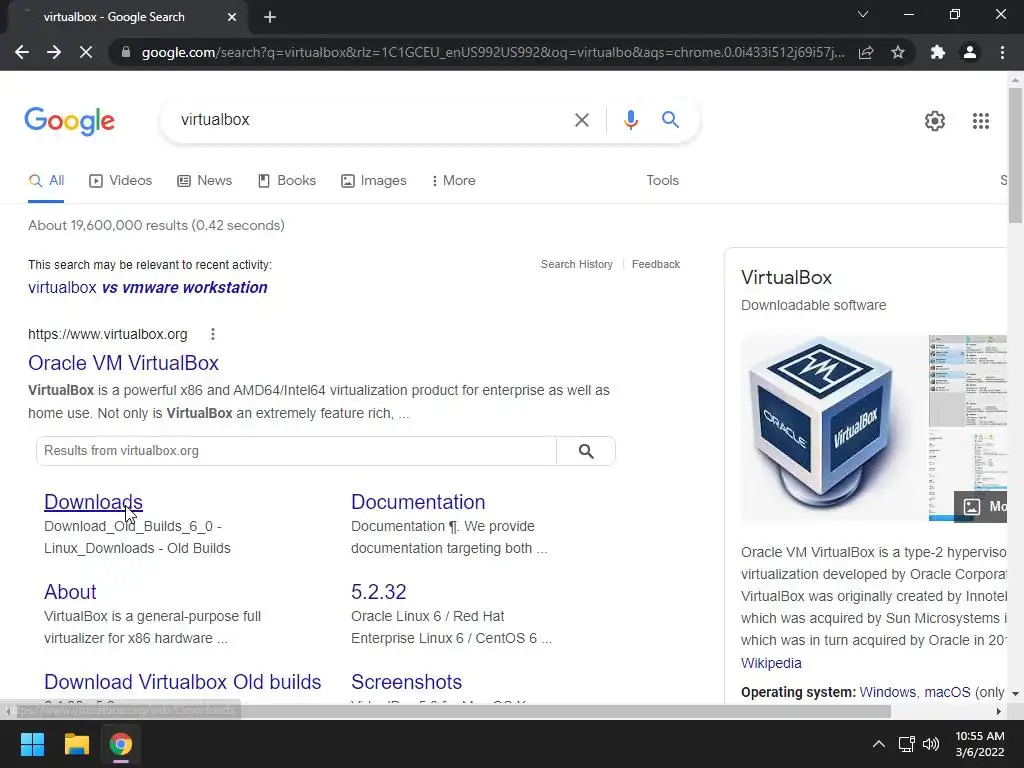Click the Chrome taskbar icon
The width and height of the screenshot is (1024, 768).
[120, 744]
